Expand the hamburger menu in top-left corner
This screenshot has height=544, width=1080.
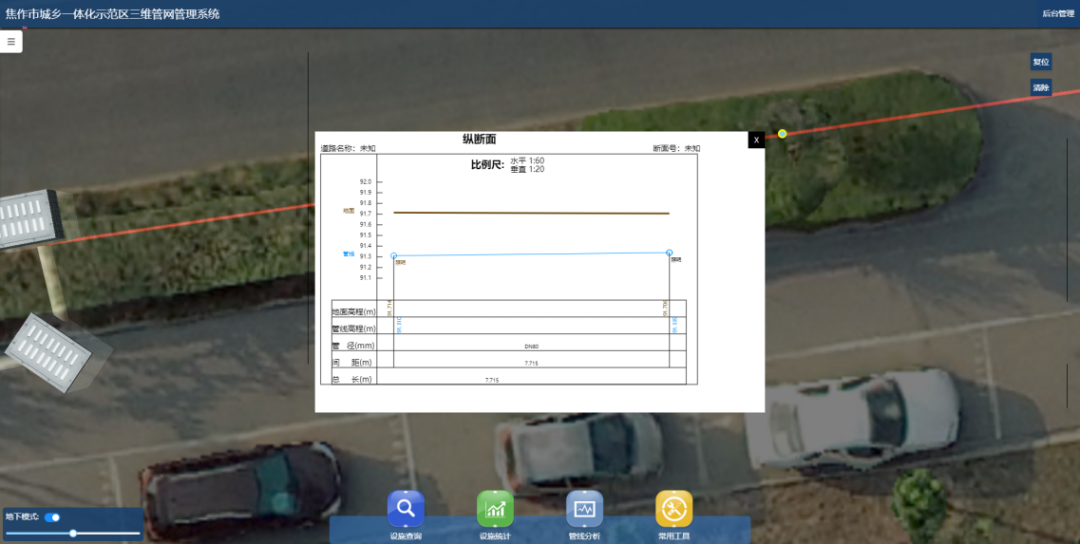(x=11, y=42)
